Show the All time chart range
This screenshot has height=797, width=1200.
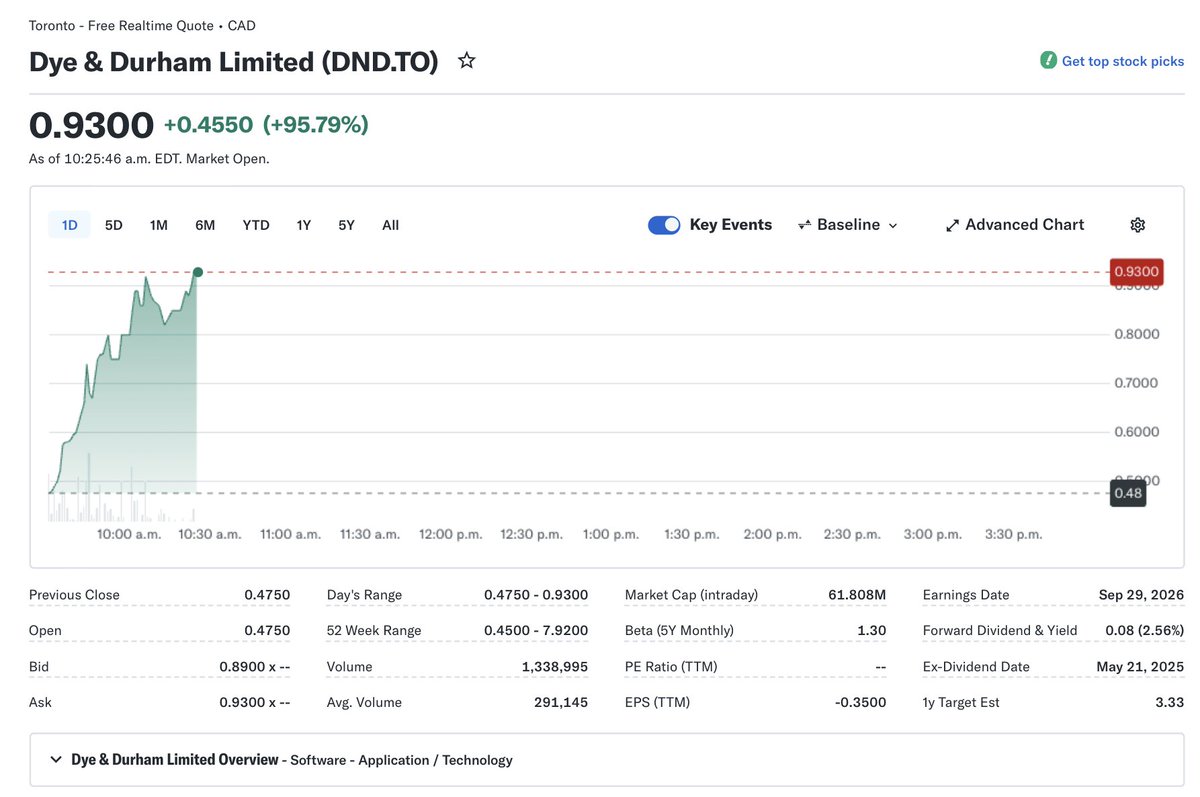[390, 225]
